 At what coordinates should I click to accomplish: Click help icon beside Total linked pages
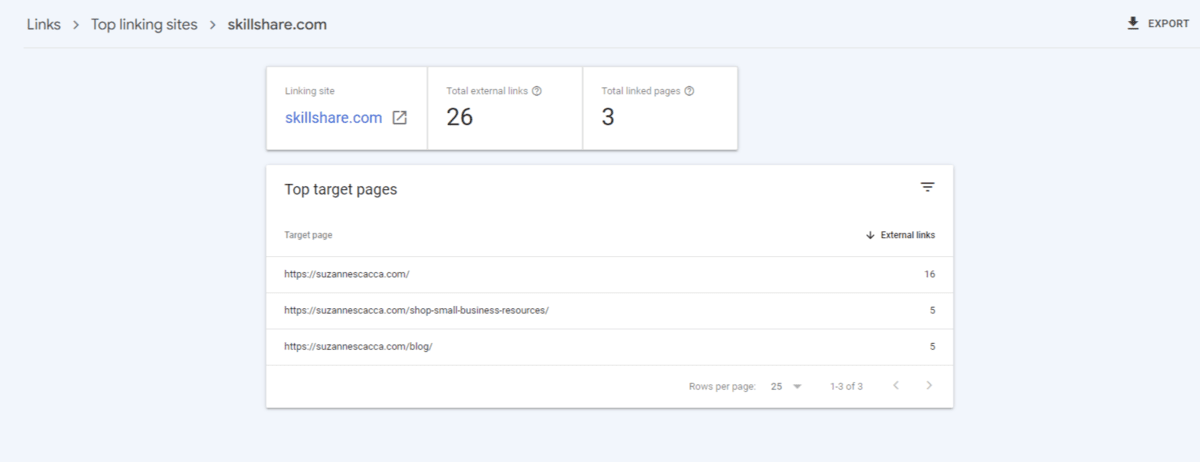point(689,91)
